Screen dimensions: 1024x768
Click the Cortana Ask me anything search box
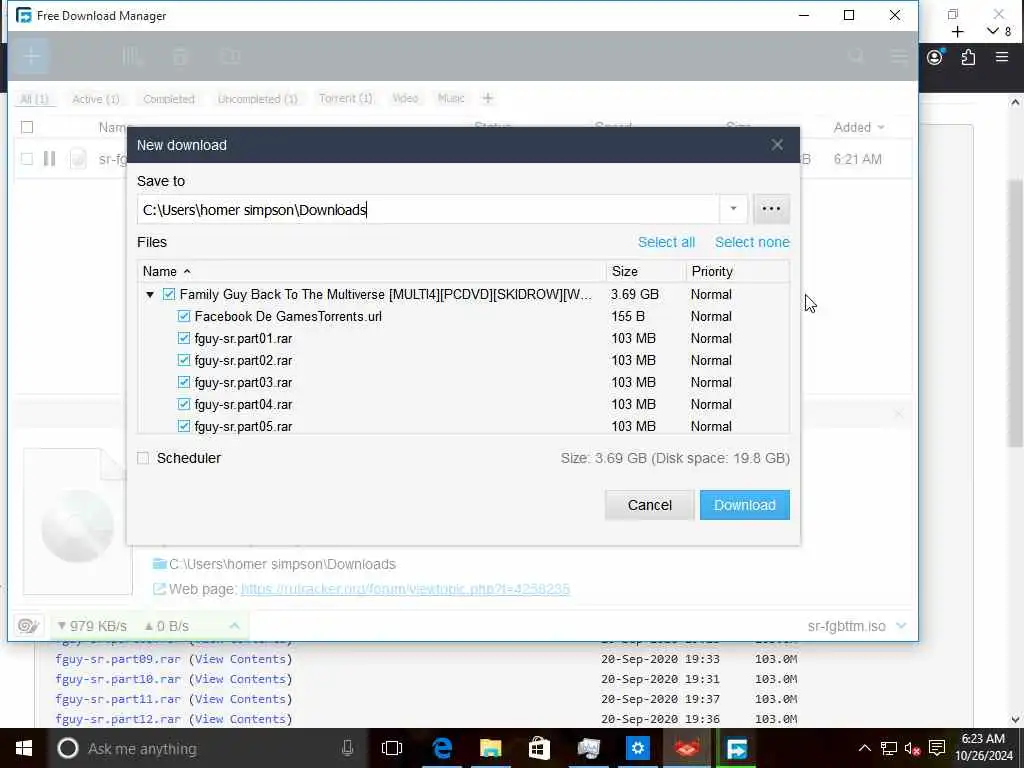pos(206,748)
